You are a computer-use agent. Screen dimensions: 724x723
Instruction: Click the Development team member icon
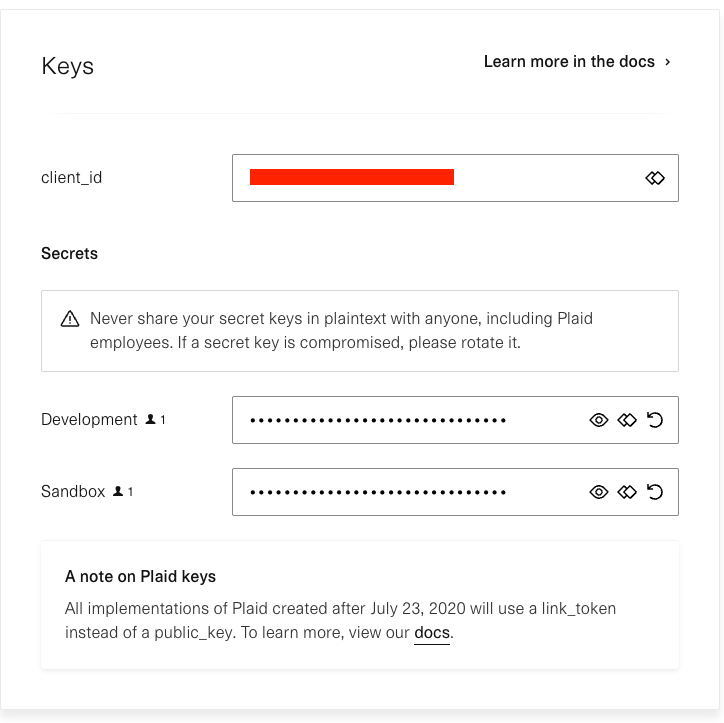point(151,419)
